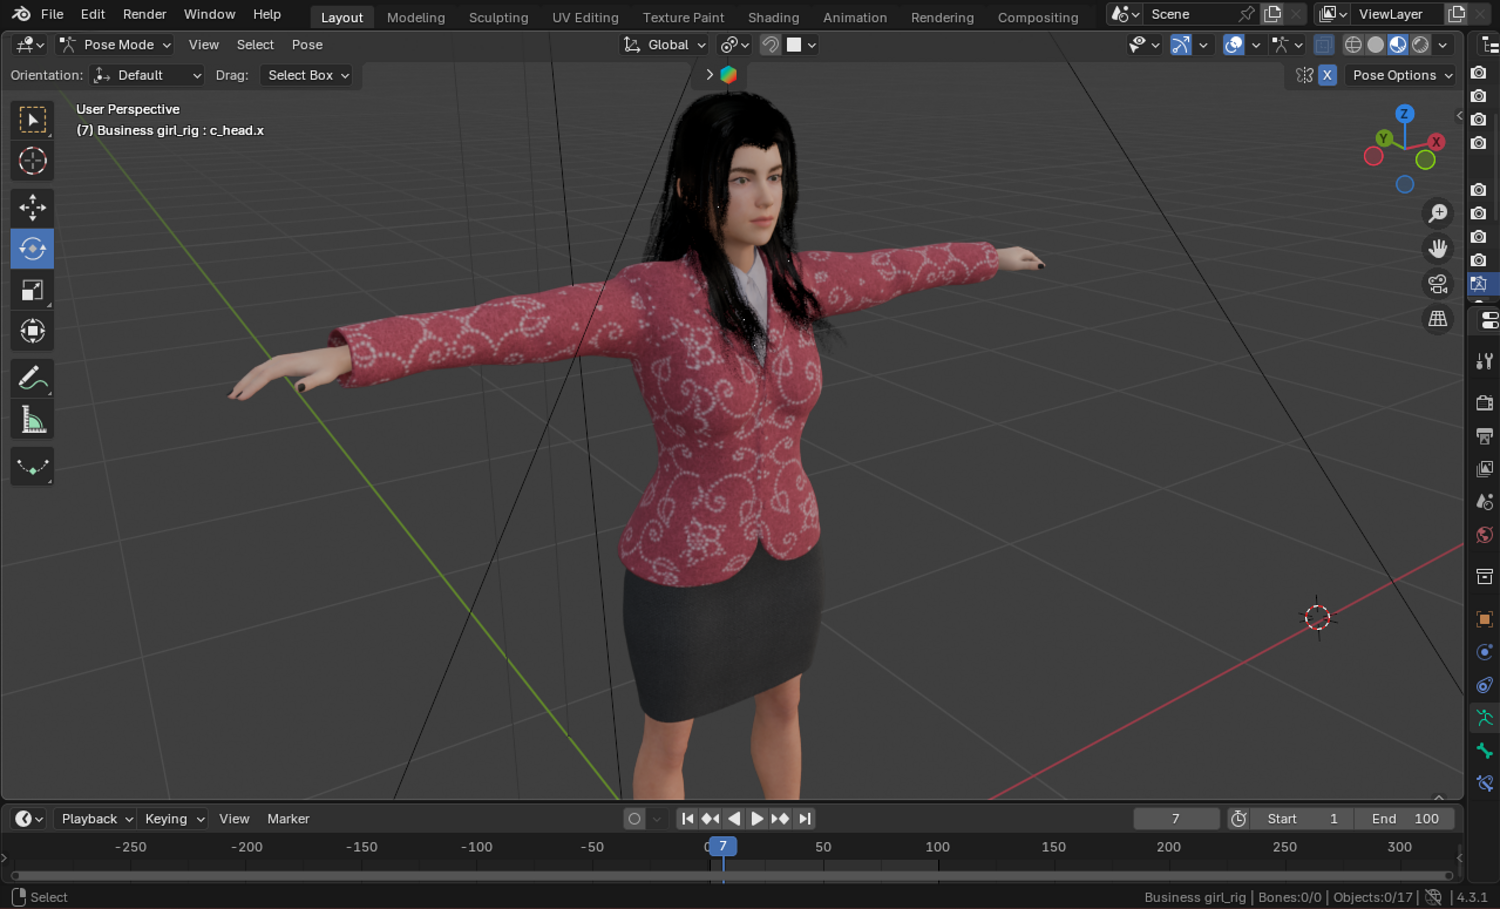Open the Bone Constraints properties icon
The height and width of the screenshot is (909, 1500).
[x=1484, y=784]
